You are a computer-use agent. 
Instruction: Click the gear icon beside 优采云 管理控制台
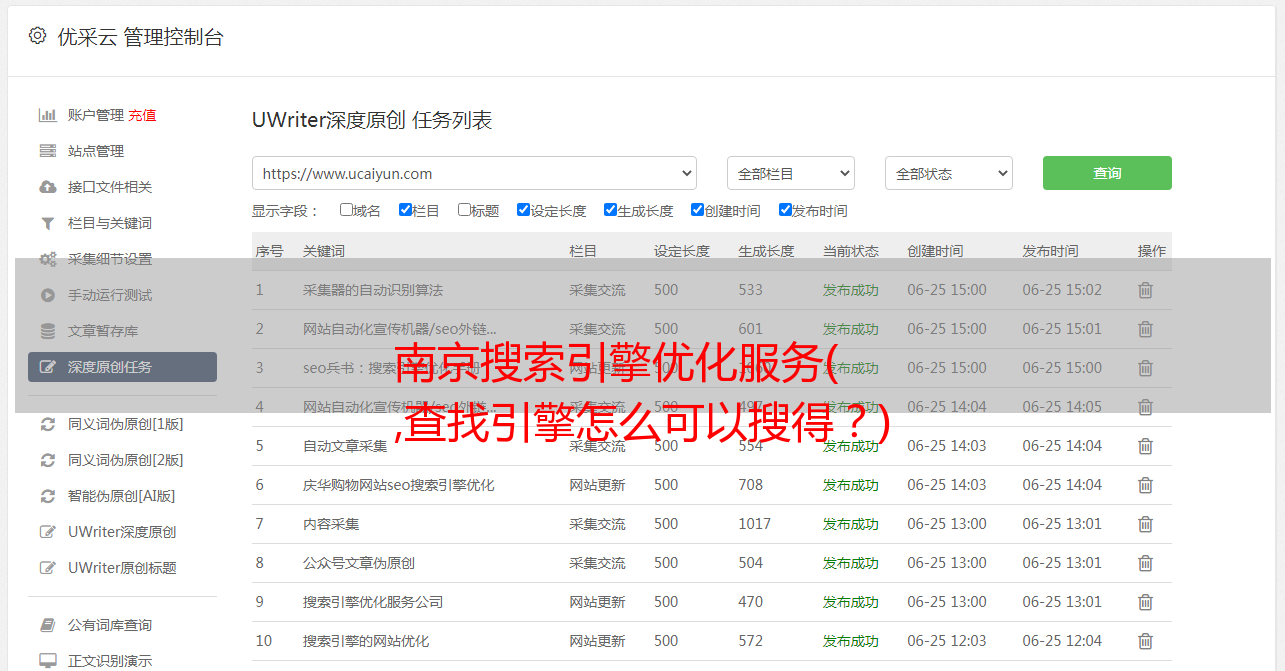click(x=38, y=36)
